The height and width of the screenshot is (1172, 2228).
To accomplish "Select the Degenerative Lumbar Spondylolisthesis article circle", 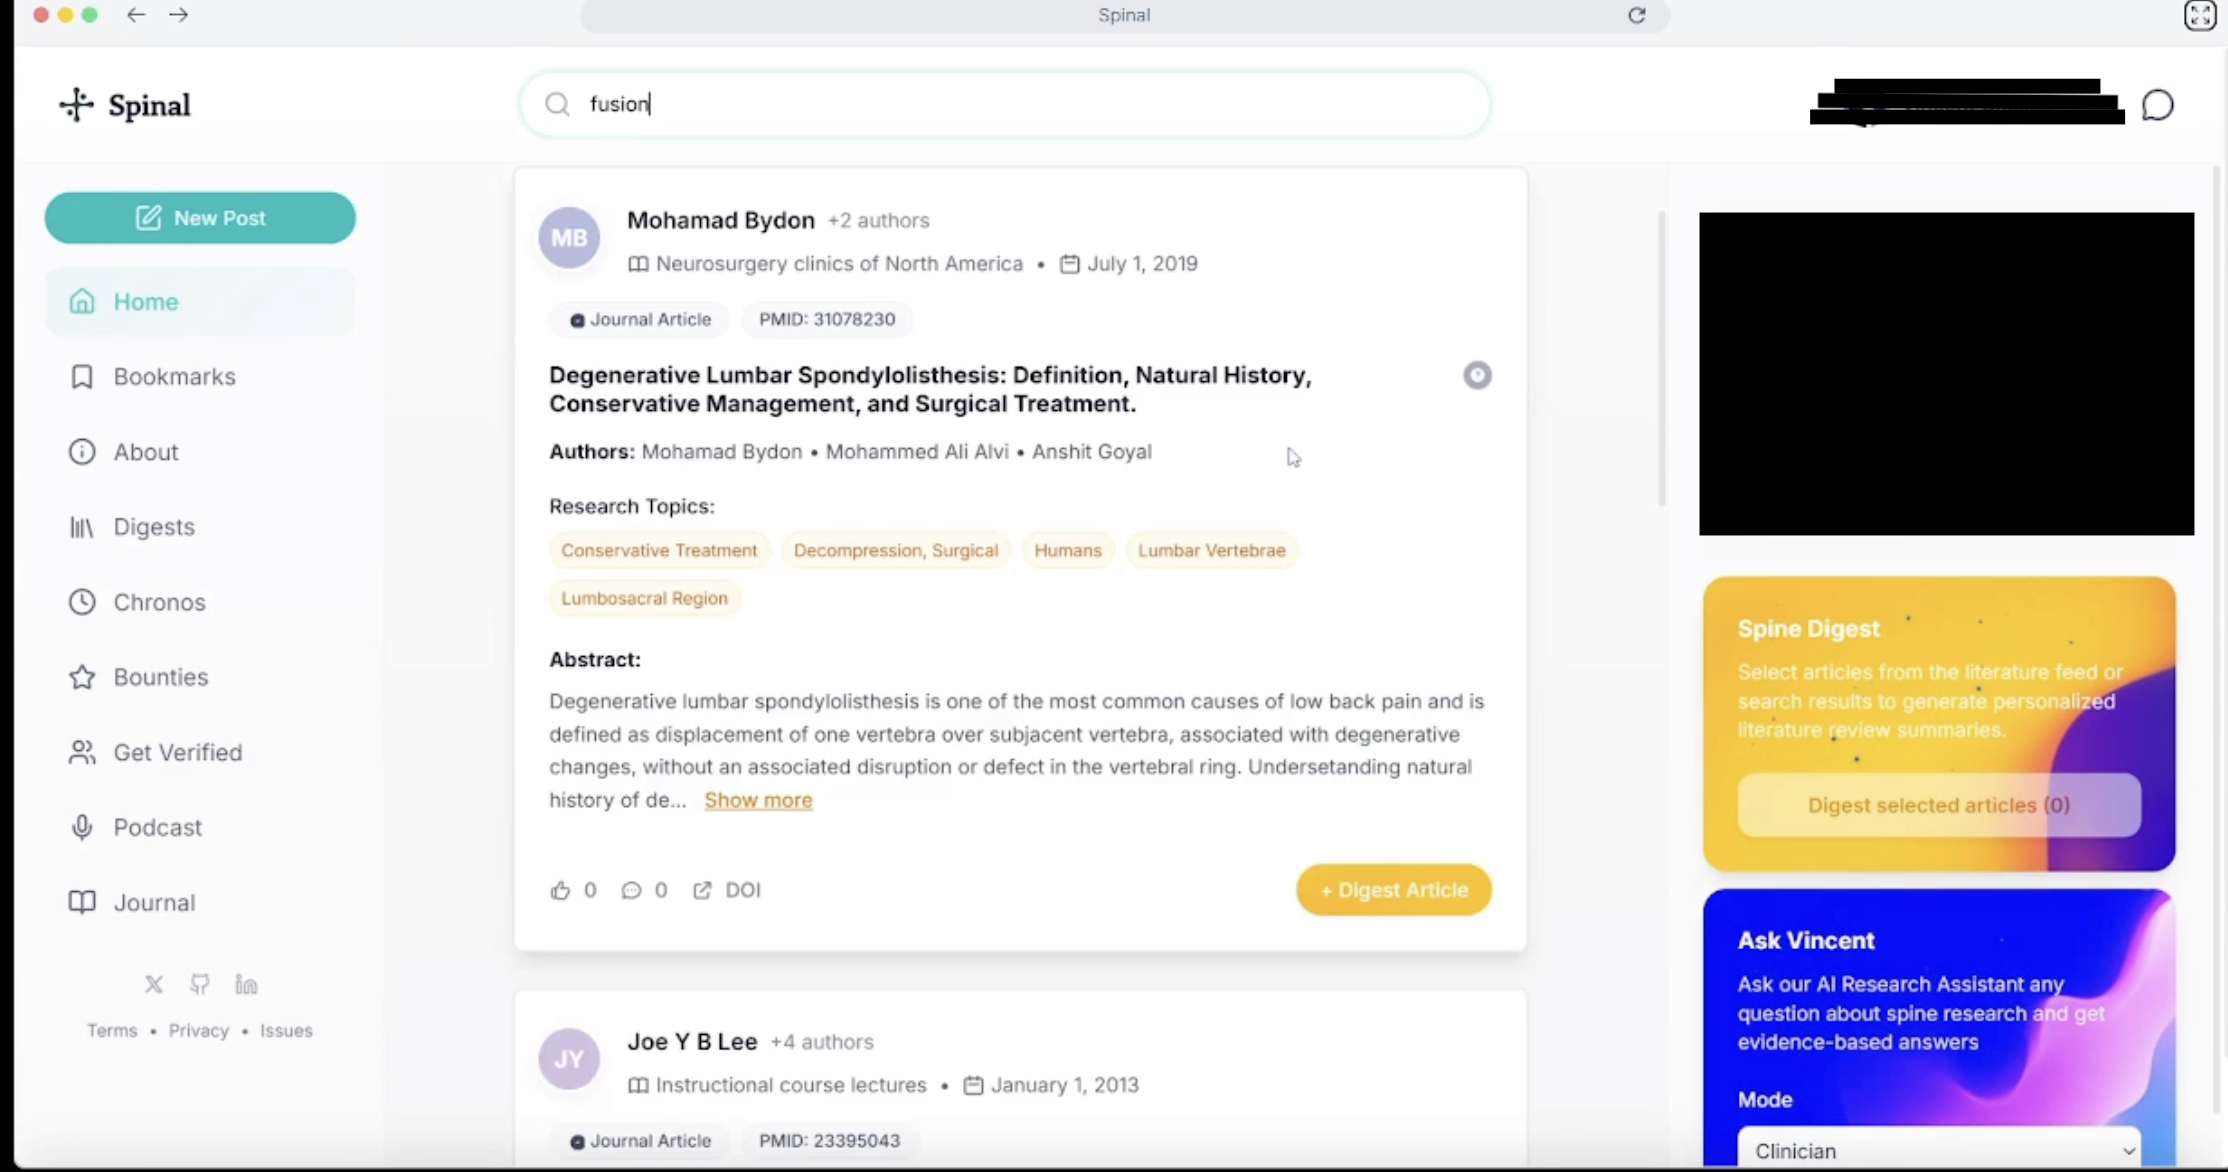I will (1477, 375).
